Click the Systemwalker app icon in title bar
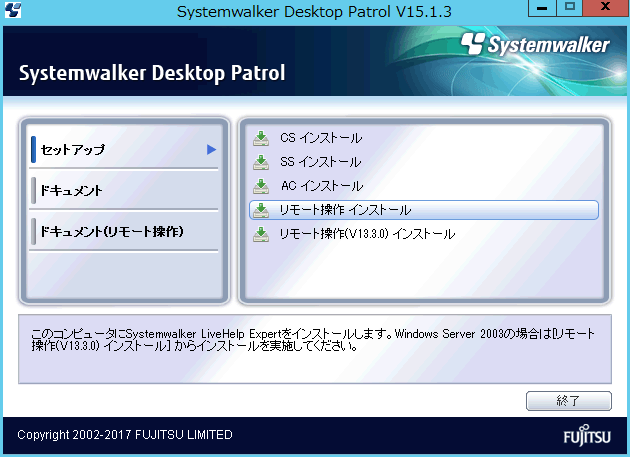630x457 pixels. 13,10
